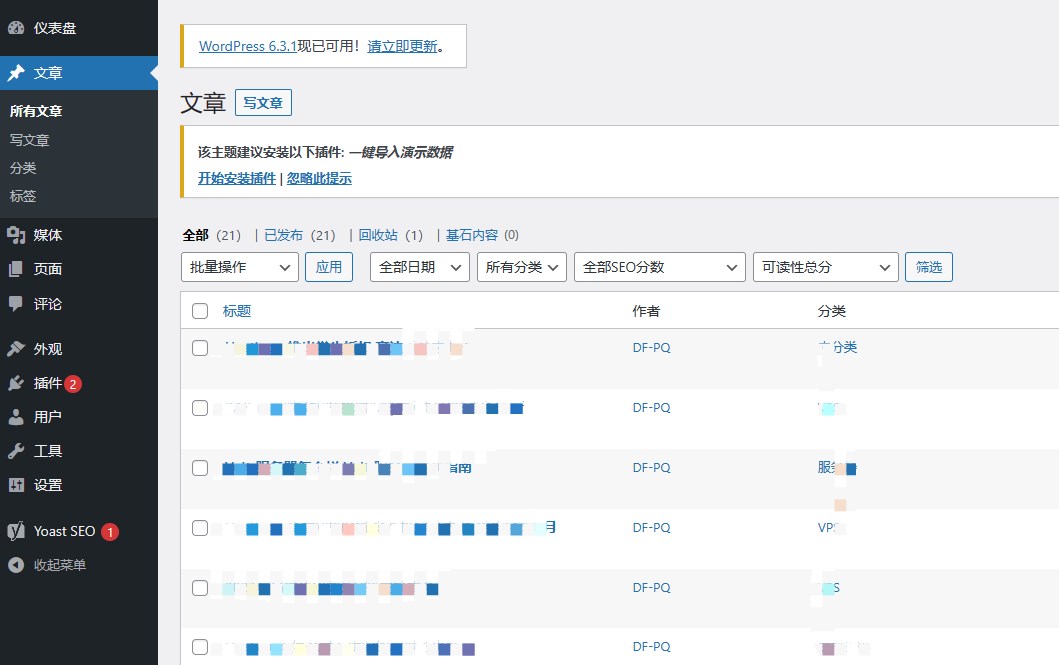The image size is (1059, 665).
Task: Click the 筛选 filter button
Action: coord(928,267)
